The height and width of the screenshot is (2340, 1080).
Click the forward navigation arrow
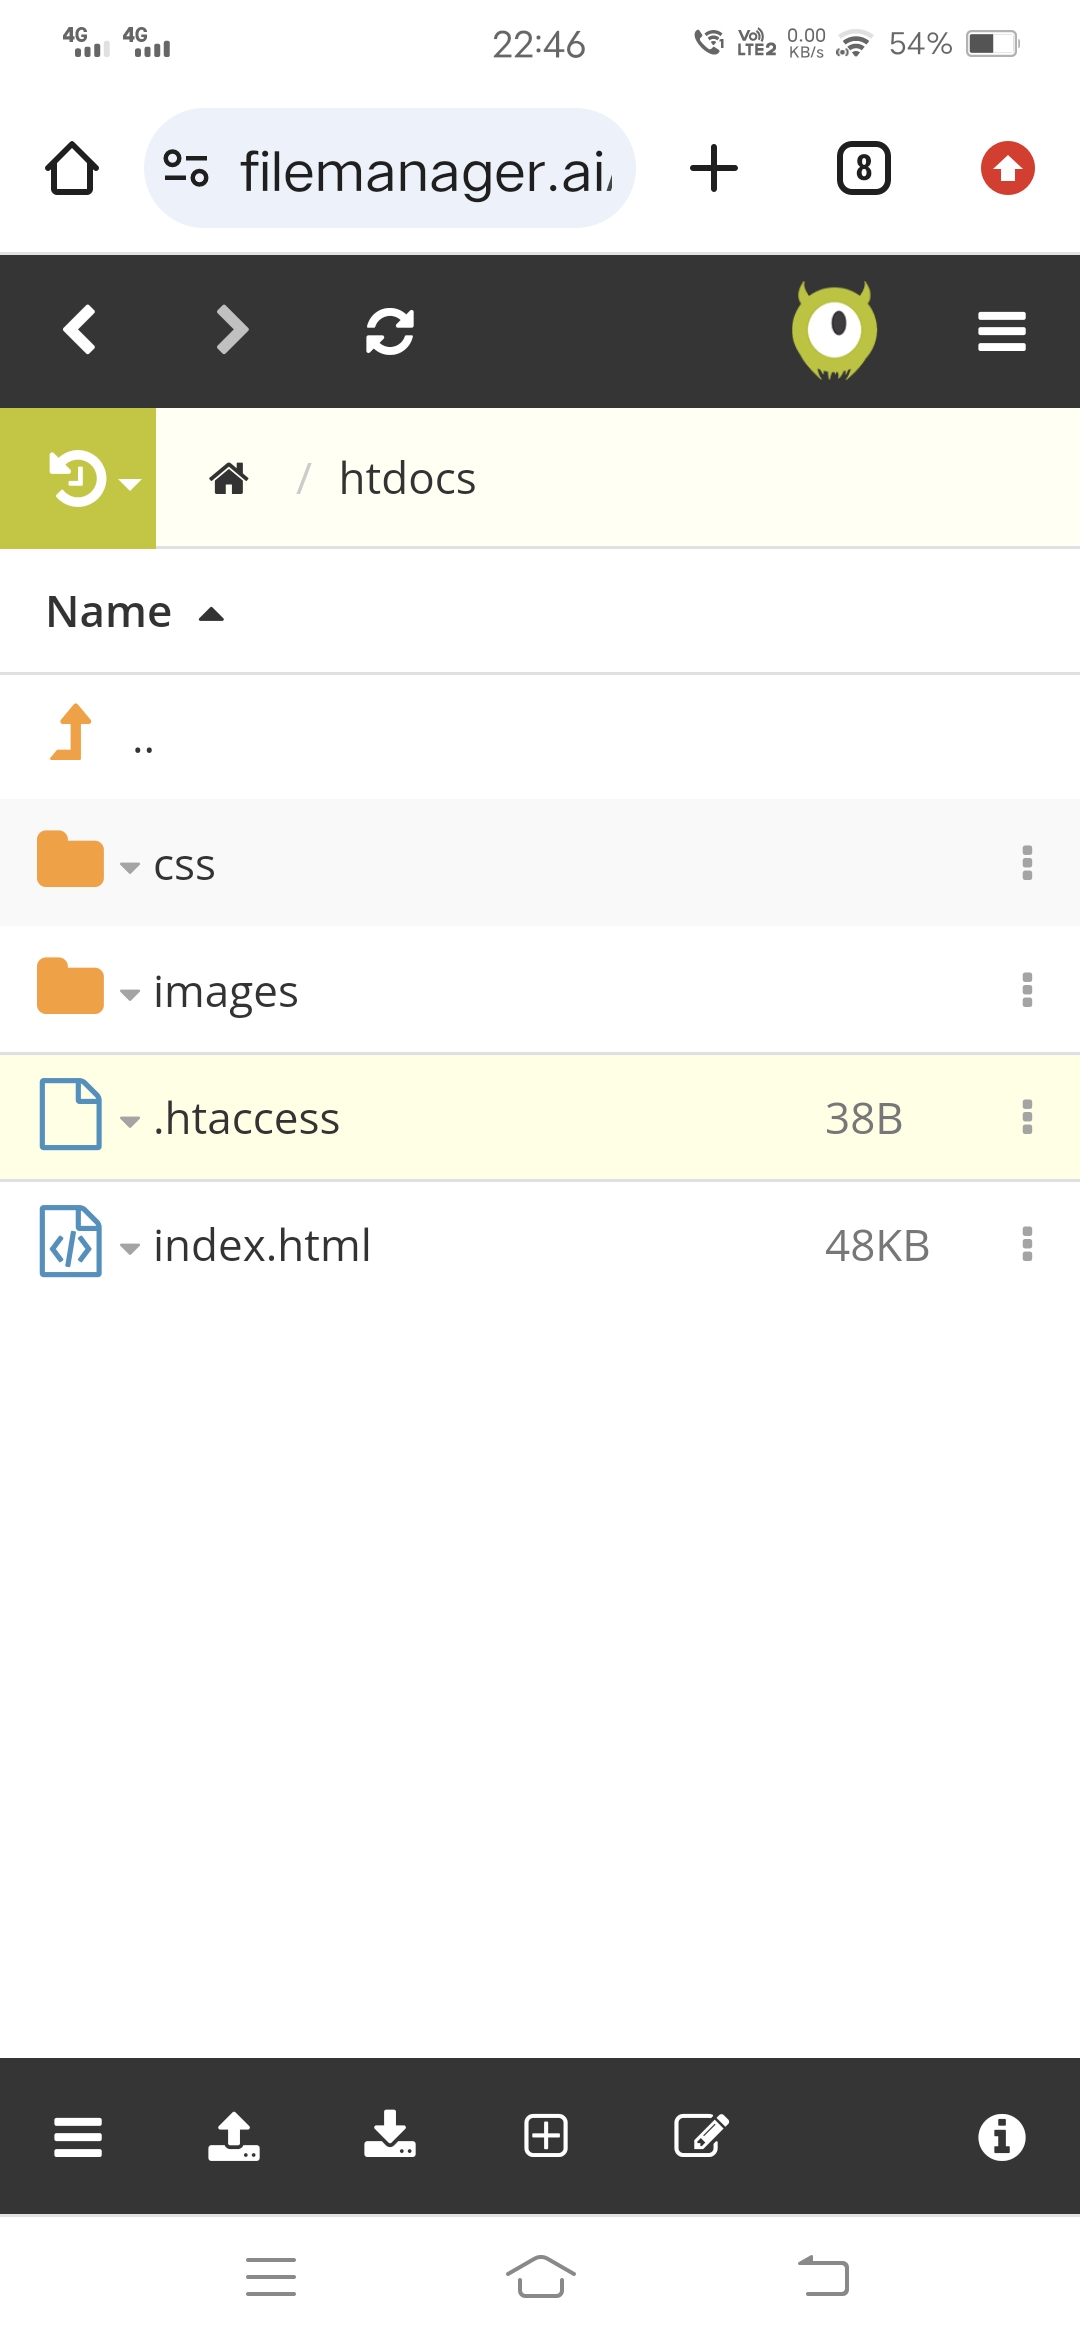232,330
